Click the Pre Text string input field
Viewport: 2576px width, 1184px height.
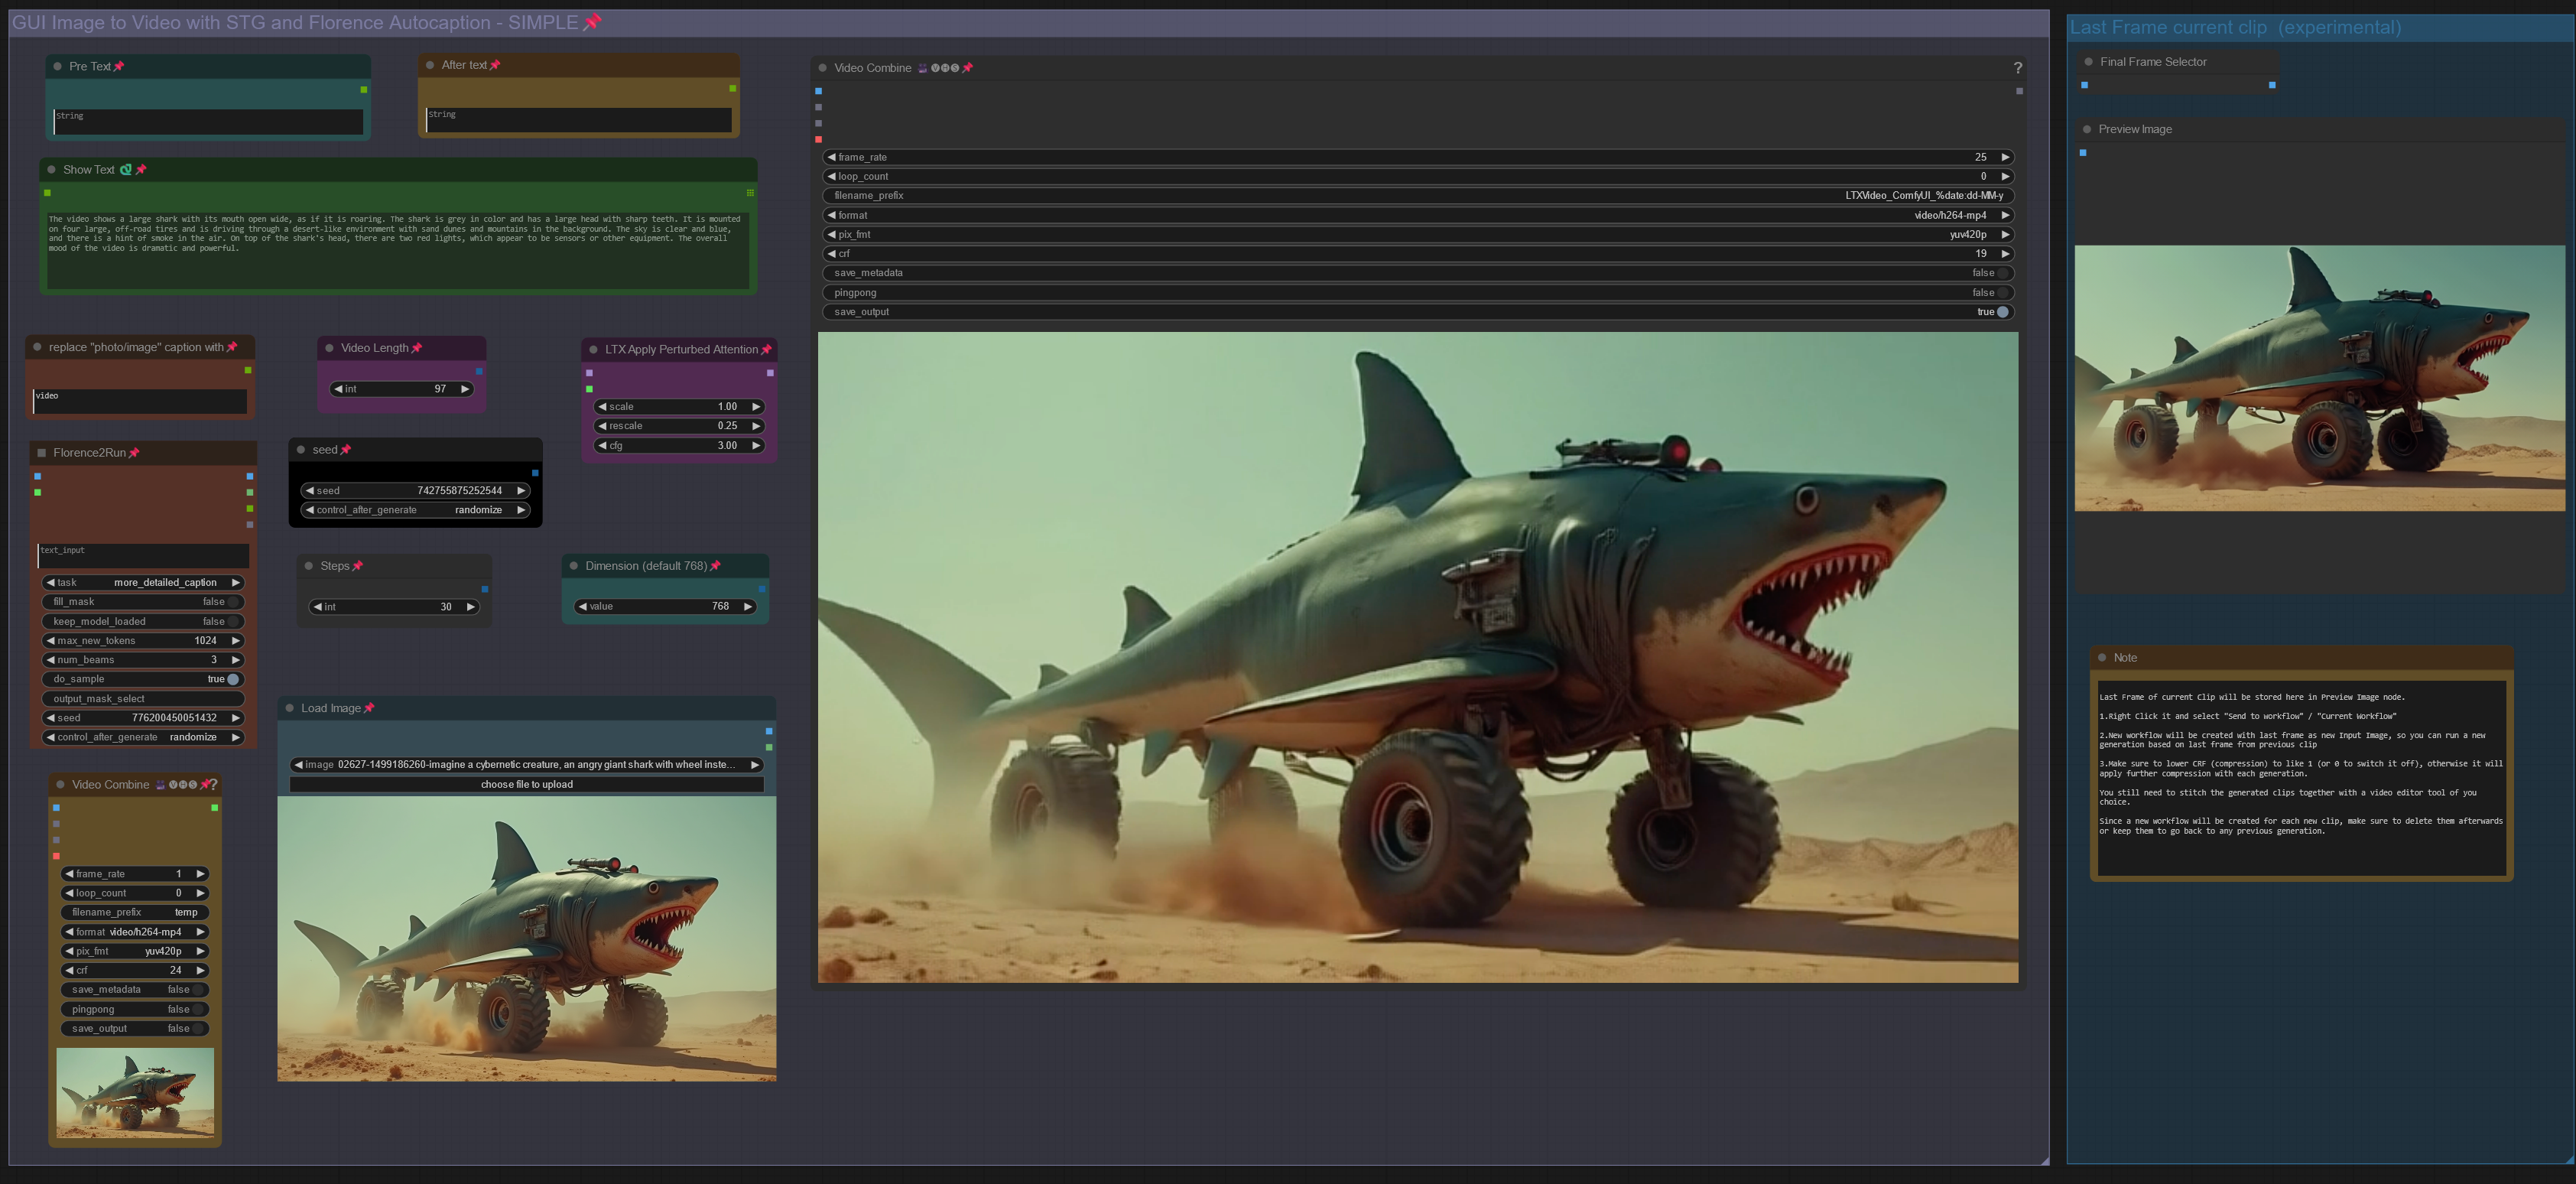pos(208,121)
